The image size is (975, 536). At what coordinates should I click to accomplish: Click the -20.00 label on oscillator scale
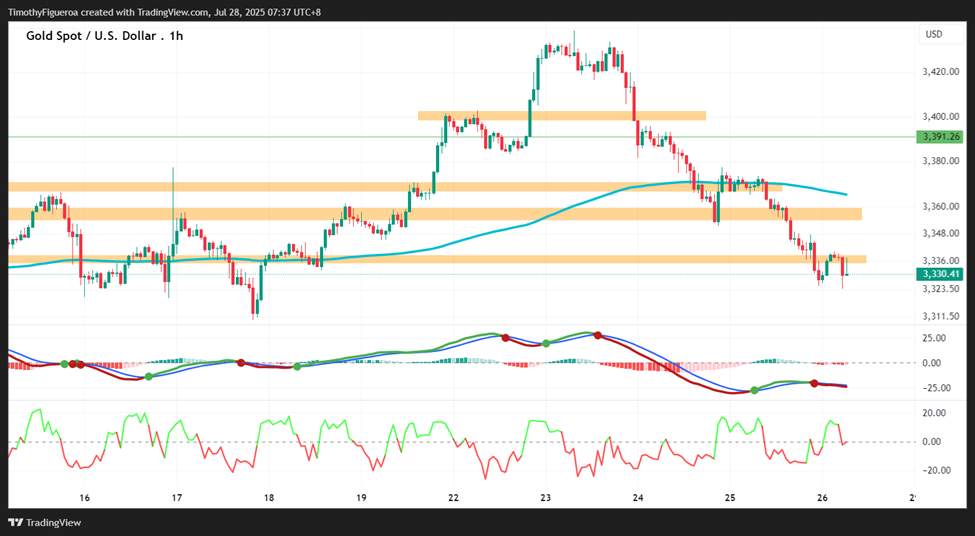[x=934, y=471]
